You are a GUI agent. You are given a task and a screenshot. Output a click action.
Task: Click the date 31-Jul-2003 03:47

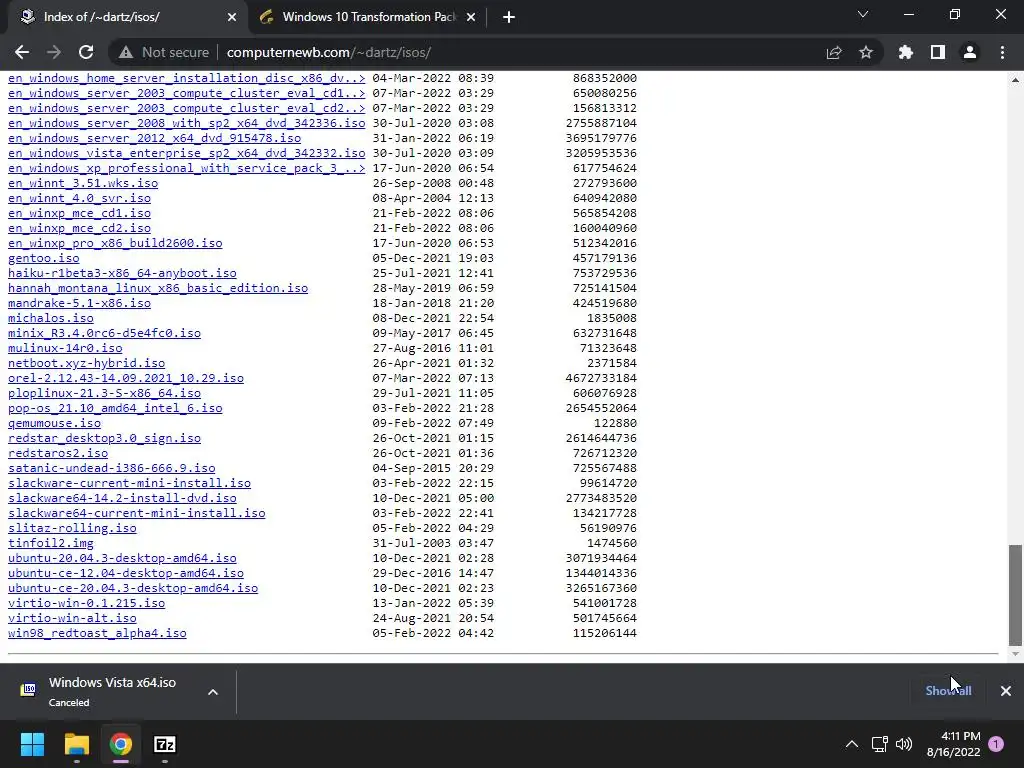(433, 544)
